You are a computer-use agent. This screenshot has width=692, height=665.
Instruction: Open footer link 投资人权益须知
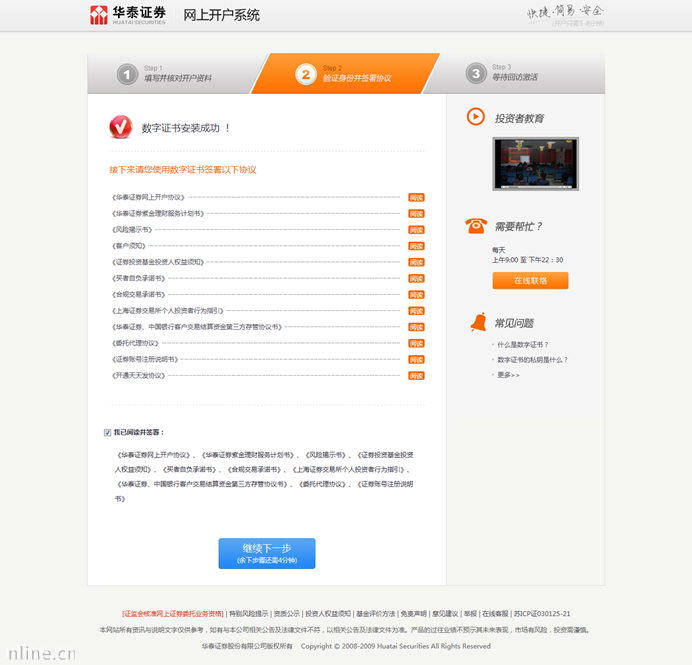point(328,614)
